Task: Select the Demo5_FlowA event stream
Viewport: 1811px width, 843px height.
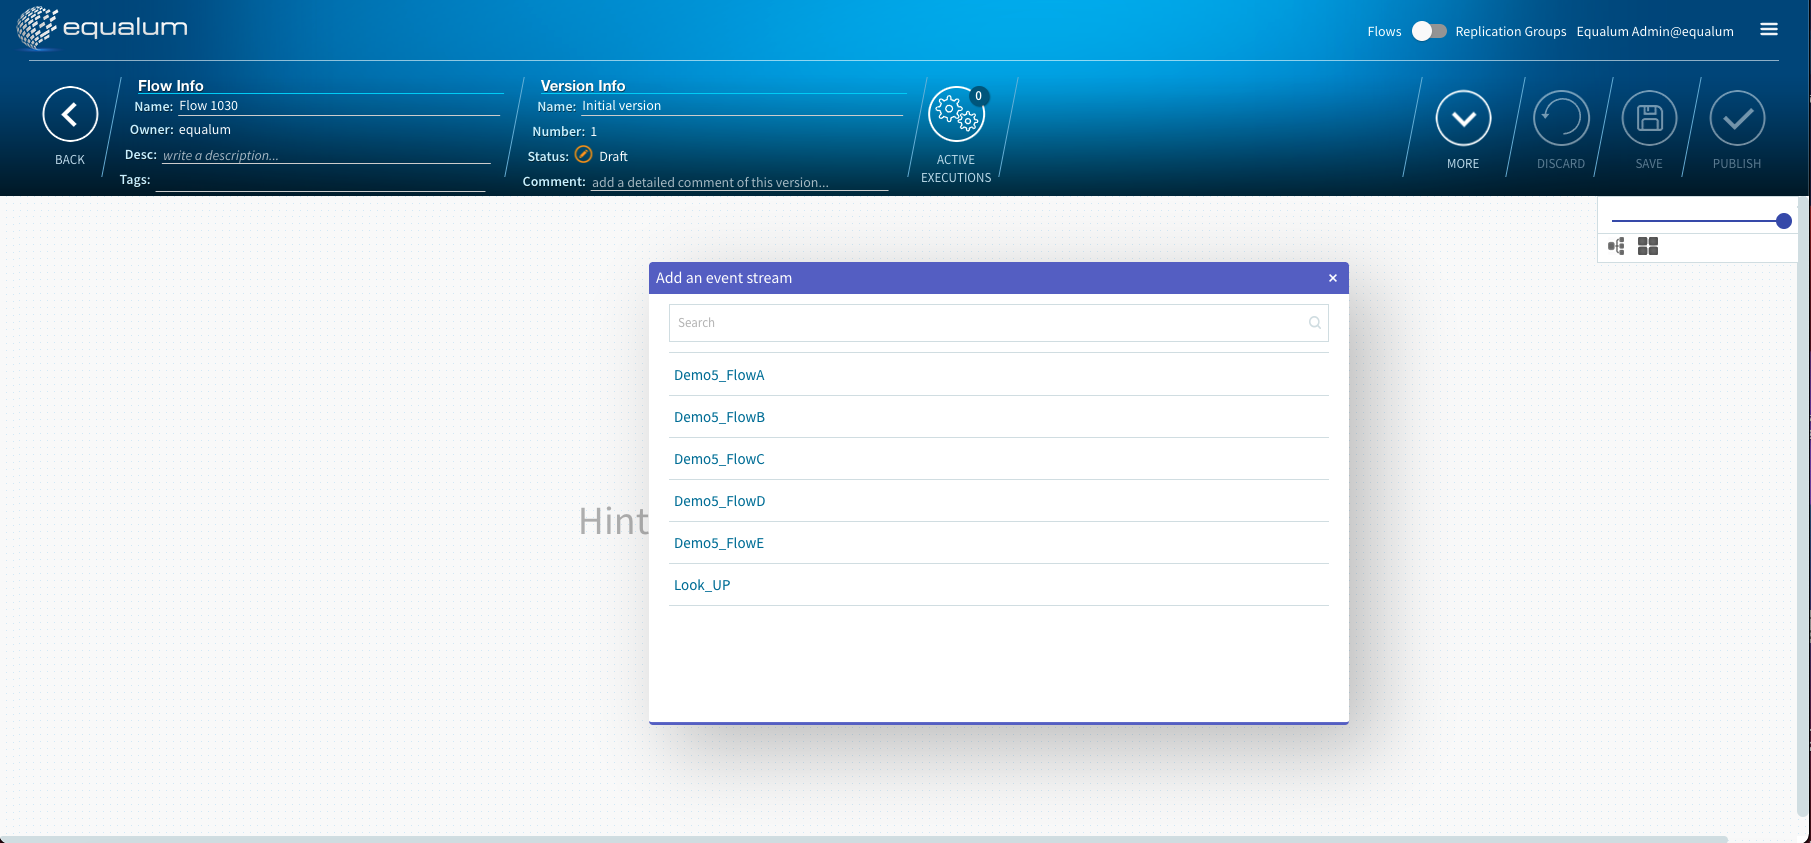Action: [999, 375]
